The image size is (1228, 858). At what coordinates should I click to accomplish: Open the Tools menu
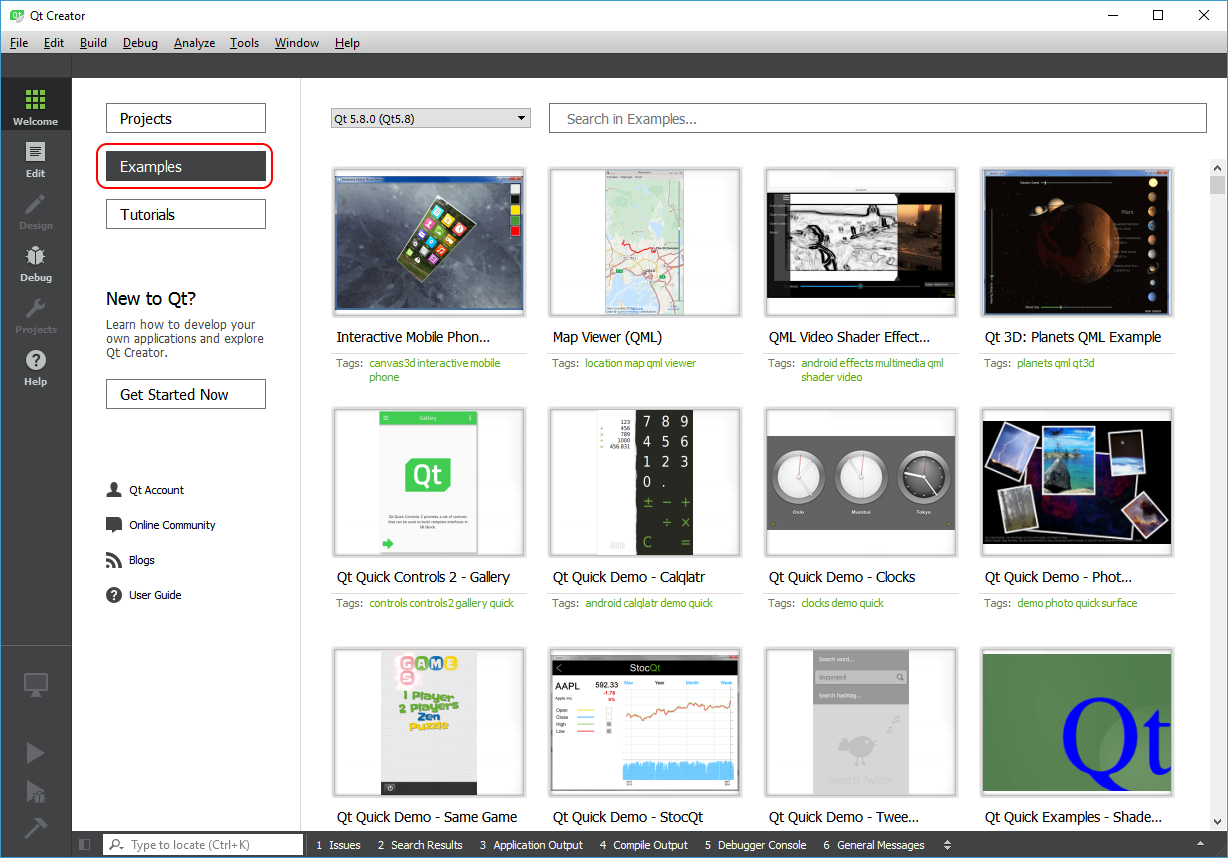[244, 43]
